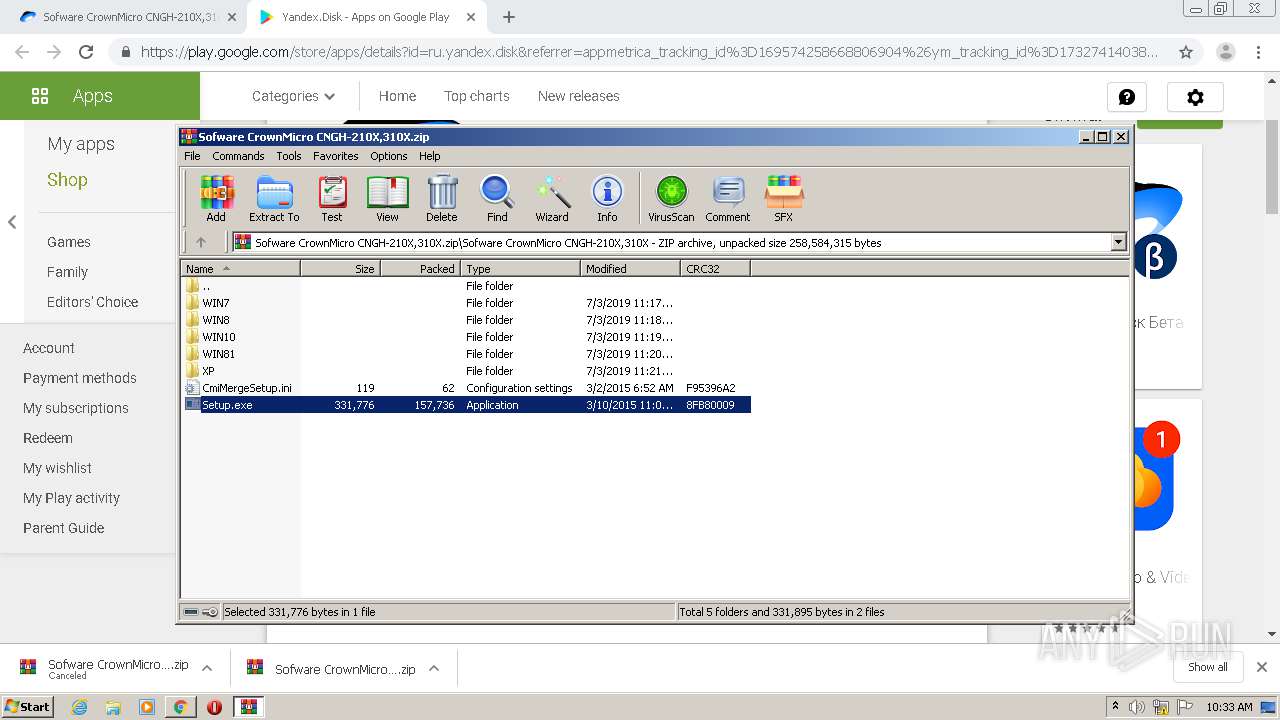
Task: Open the Wizard tool icon
Action: pos(552,198)
